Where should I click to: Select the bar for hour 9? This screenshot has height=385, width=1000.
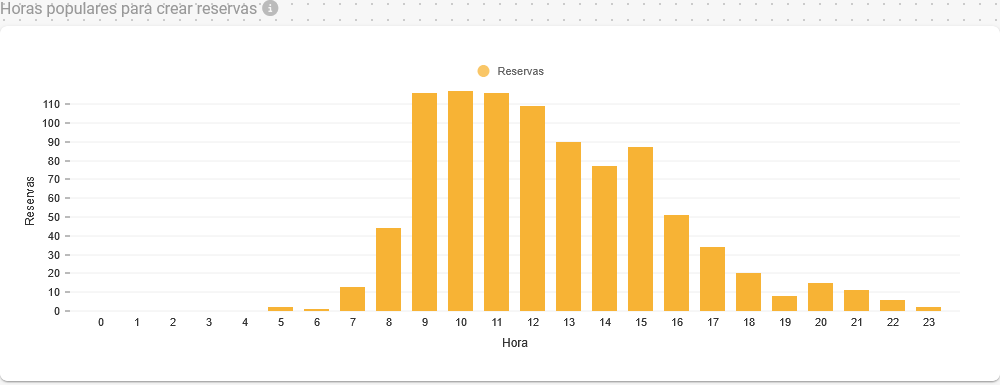point(425,202)
